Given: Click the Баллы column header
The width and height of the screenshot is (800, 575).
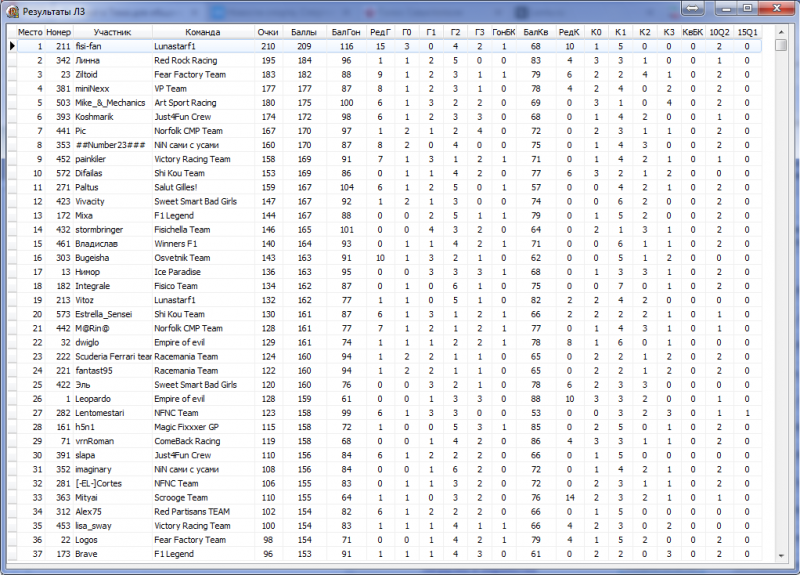Looking at the screenshot, I should pos(304,33).
